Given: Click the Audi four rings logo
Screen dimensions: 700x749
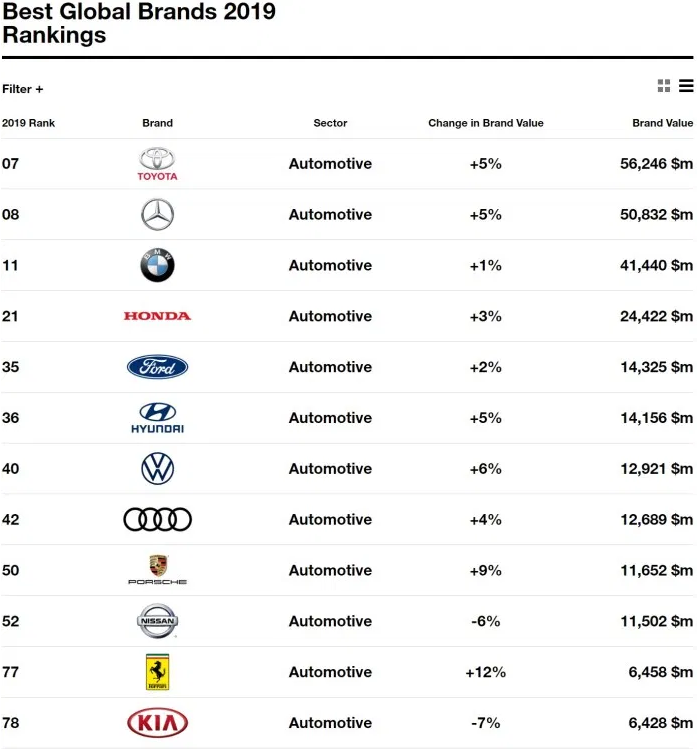Looking at the screenshot, I should point(157,520).
